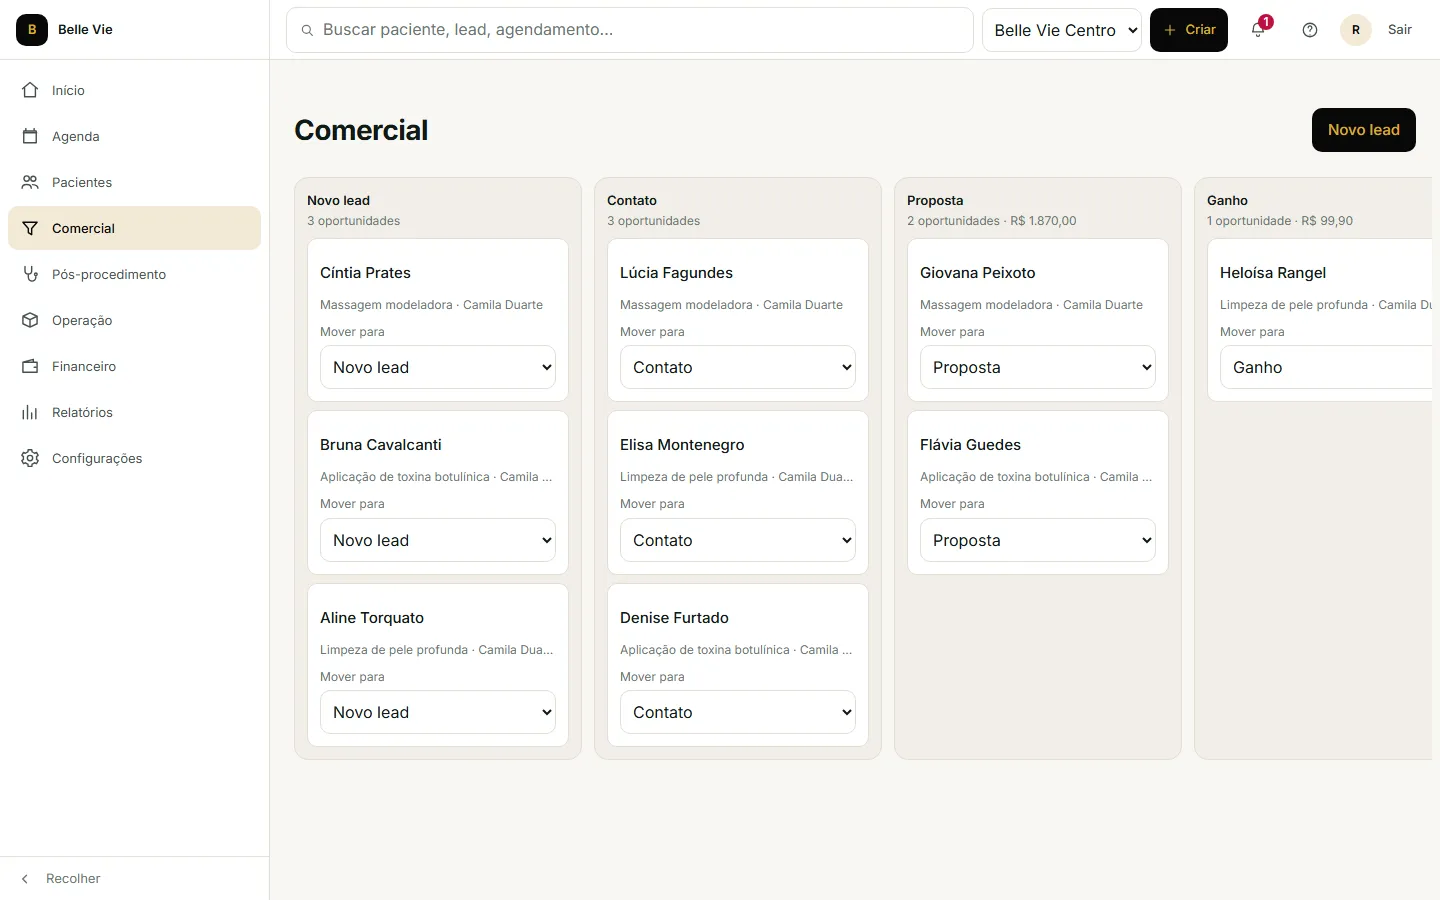Open Aline Torquato stage dropdown
1440x900 pixels.
[438, 712]
